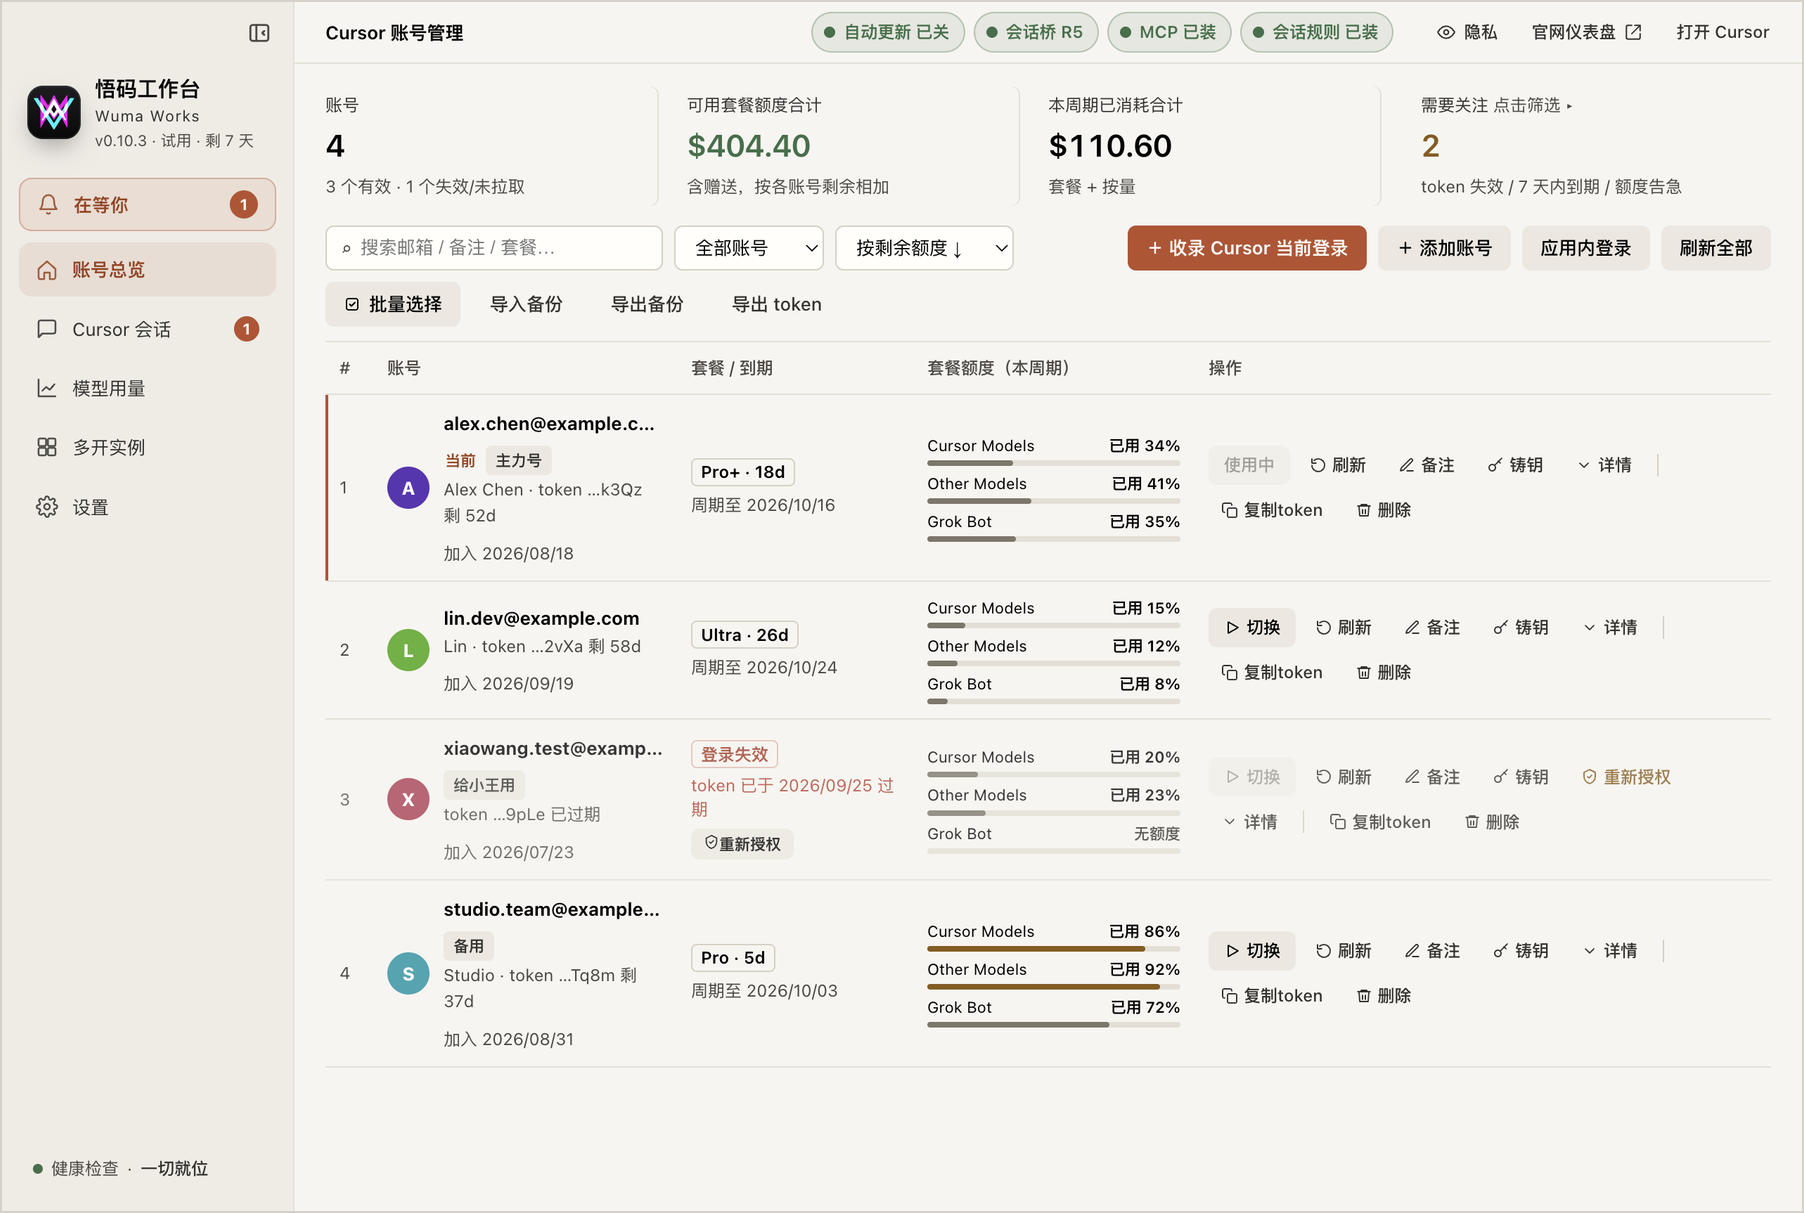The height and width of the screenshot is (1213, 1804).
Task: Click Cursor Models usage bar for alex.chen
Action: (1053, 463)
